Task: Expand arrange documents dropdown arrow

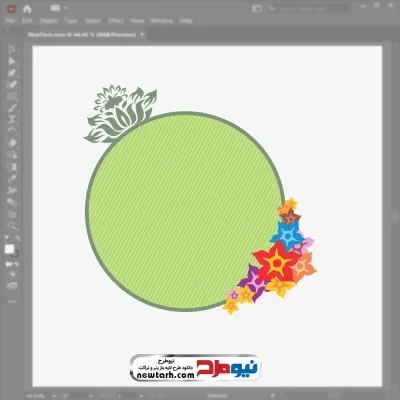Action: 65,8
